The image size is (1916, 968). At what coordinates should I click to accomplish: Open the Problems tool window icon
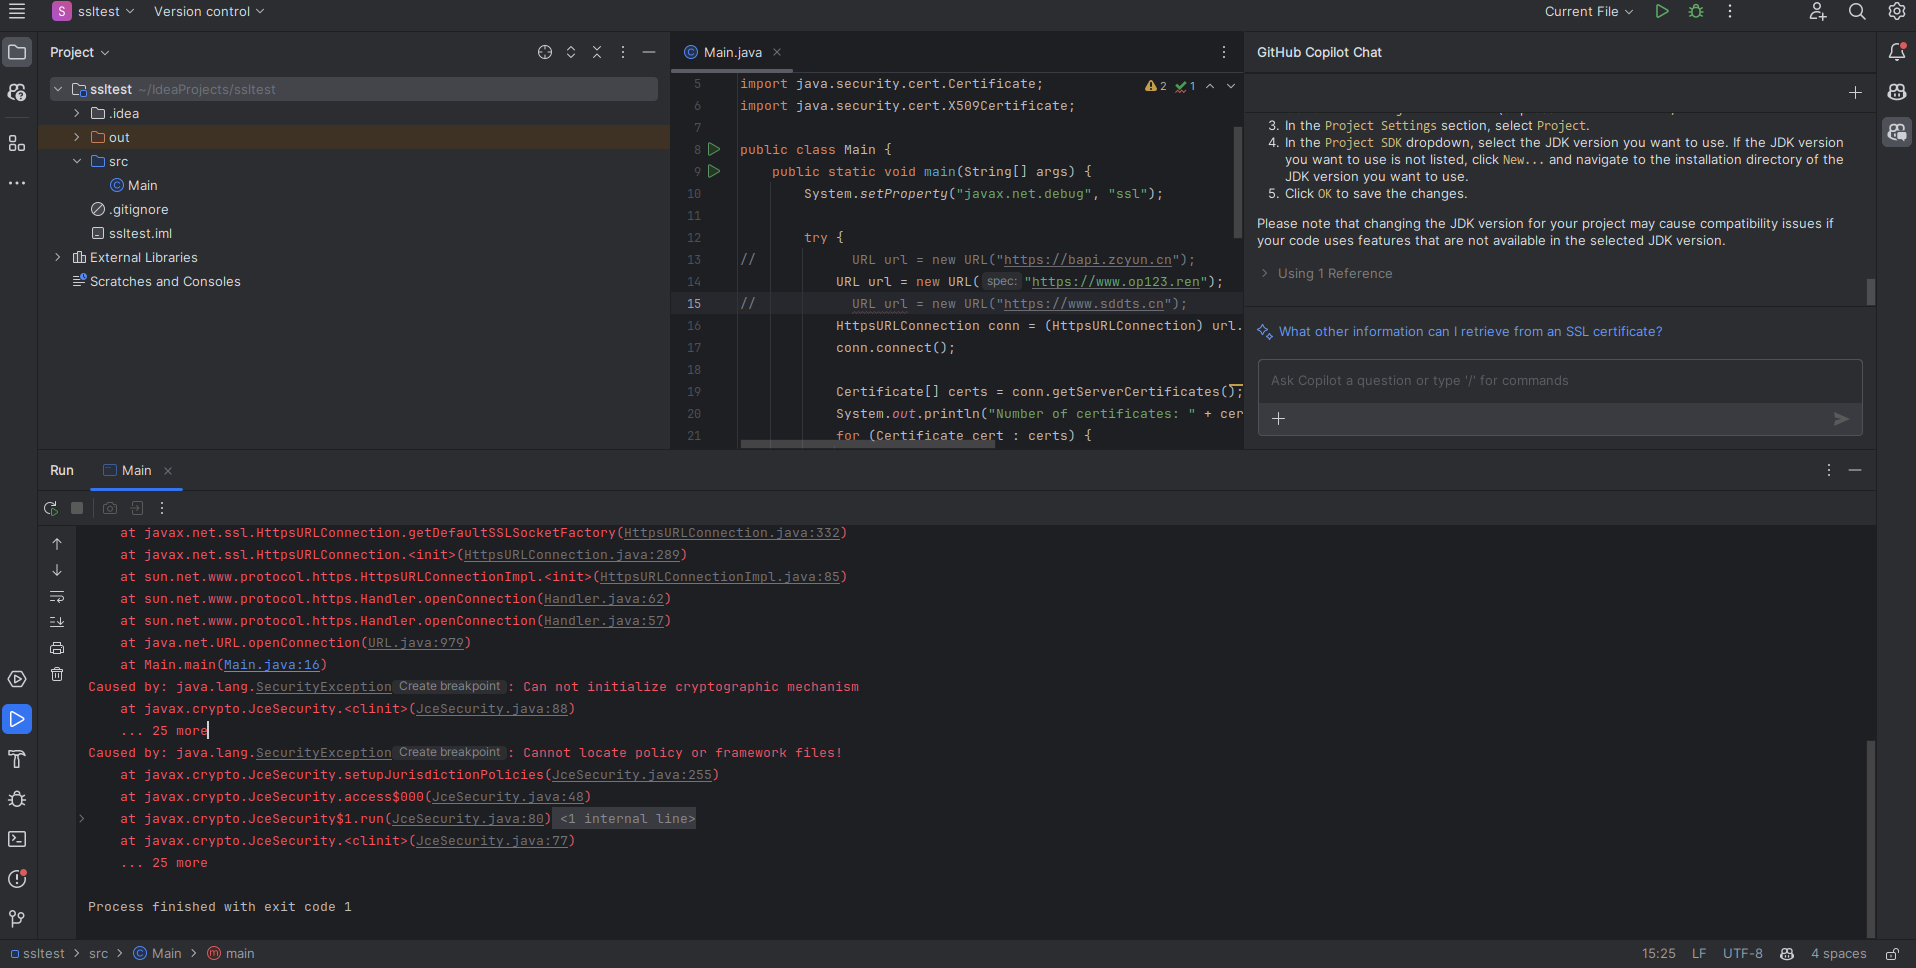[x=17, y=879]
